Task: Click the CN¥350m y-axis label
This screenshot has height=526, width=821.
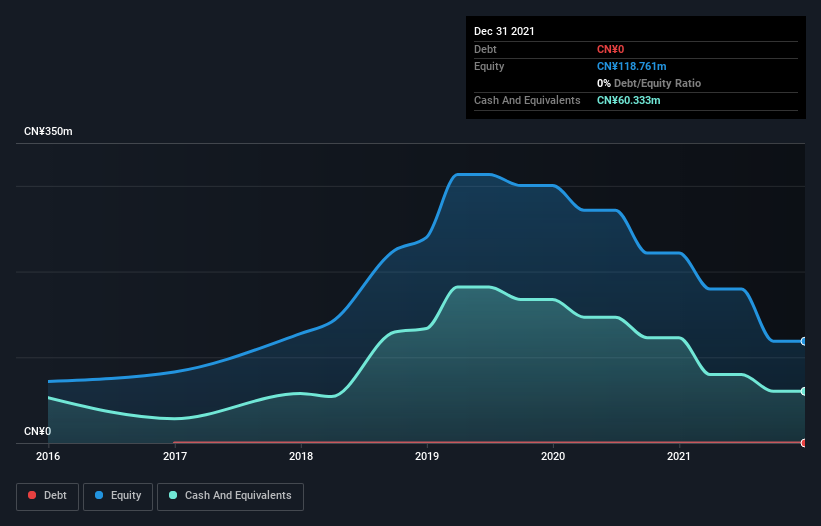Action: pyautogui.click(x=48, y=131)
